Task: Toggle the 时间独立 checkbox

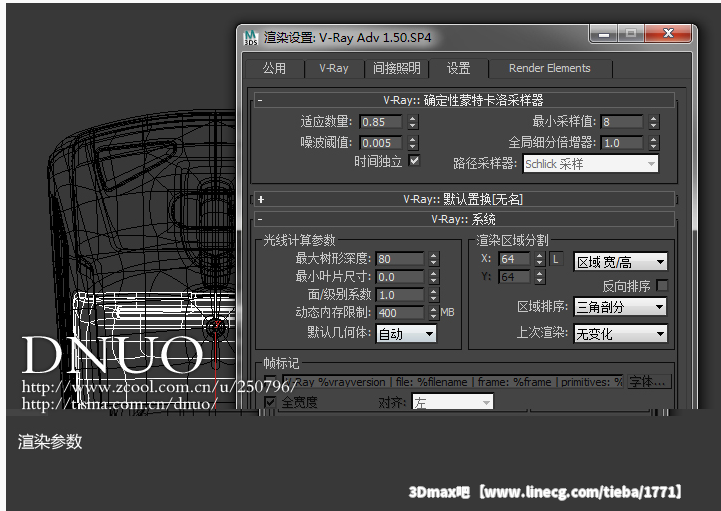Action: pos(414,161)
